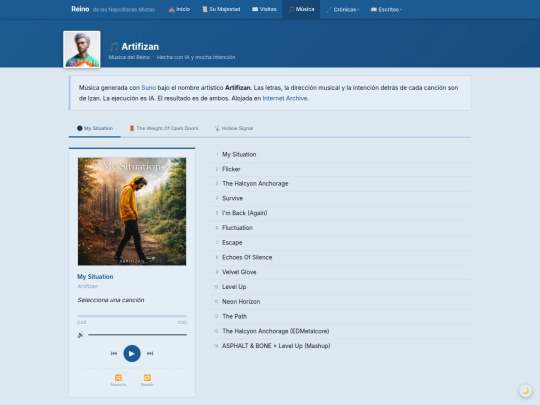This screenshot has width=540, height=405.
Task: Toggle Repetir repeat mode
Action: coord(147,380)
